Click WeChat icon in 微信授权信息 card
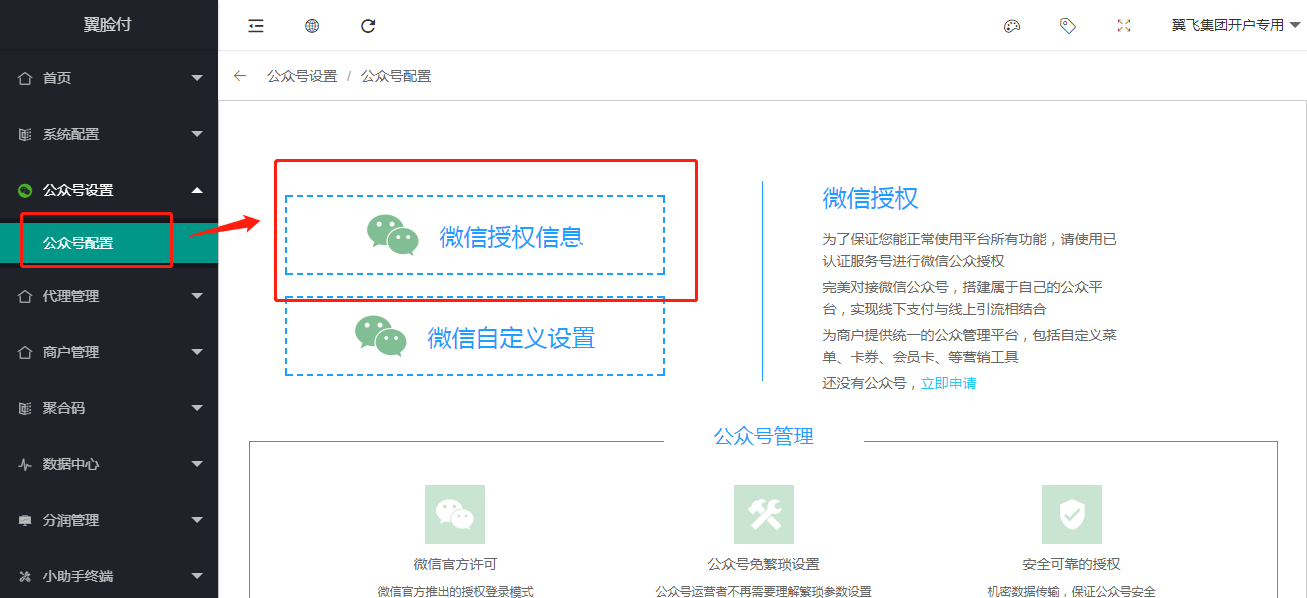The height and width of the screenshot is (598, 1307). point(392,235)
